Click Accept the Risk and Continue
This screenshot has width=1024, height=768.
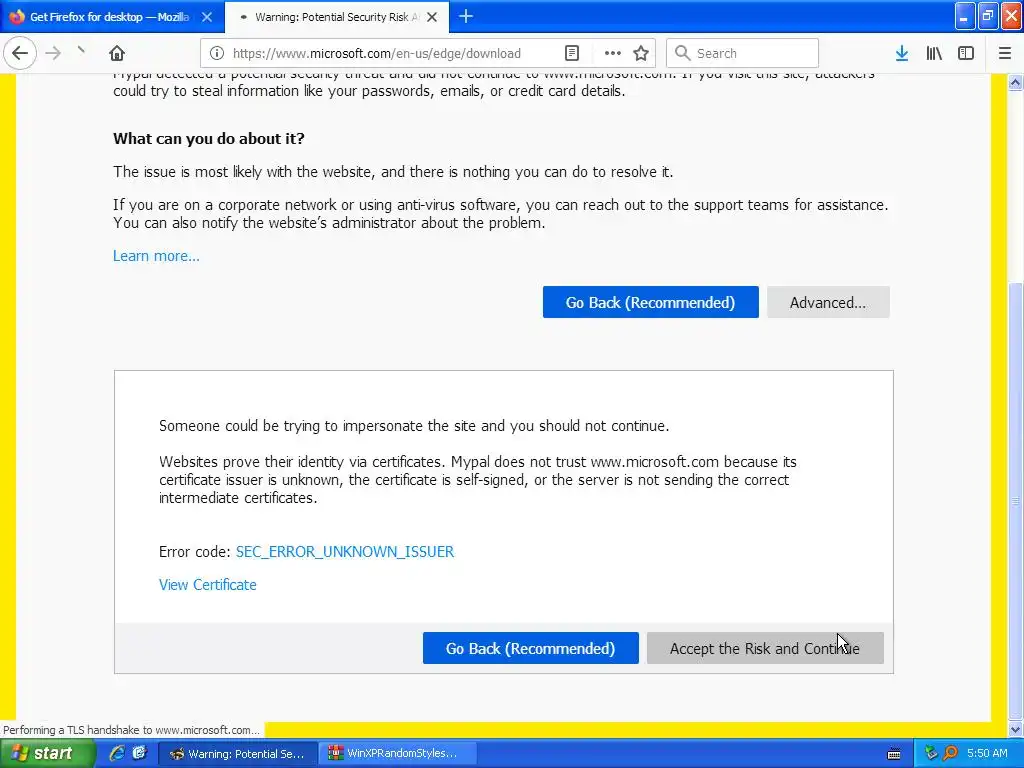tap(765, 648)
